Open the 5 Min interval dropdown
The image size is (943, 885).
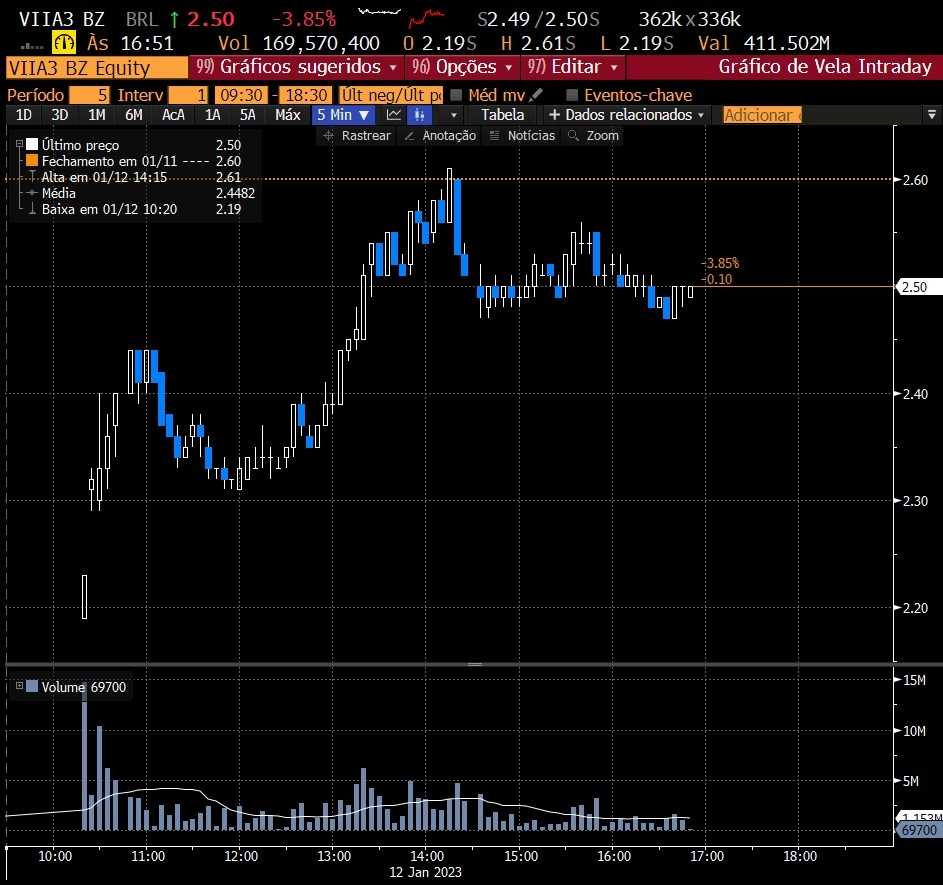(x=342, y=115)
